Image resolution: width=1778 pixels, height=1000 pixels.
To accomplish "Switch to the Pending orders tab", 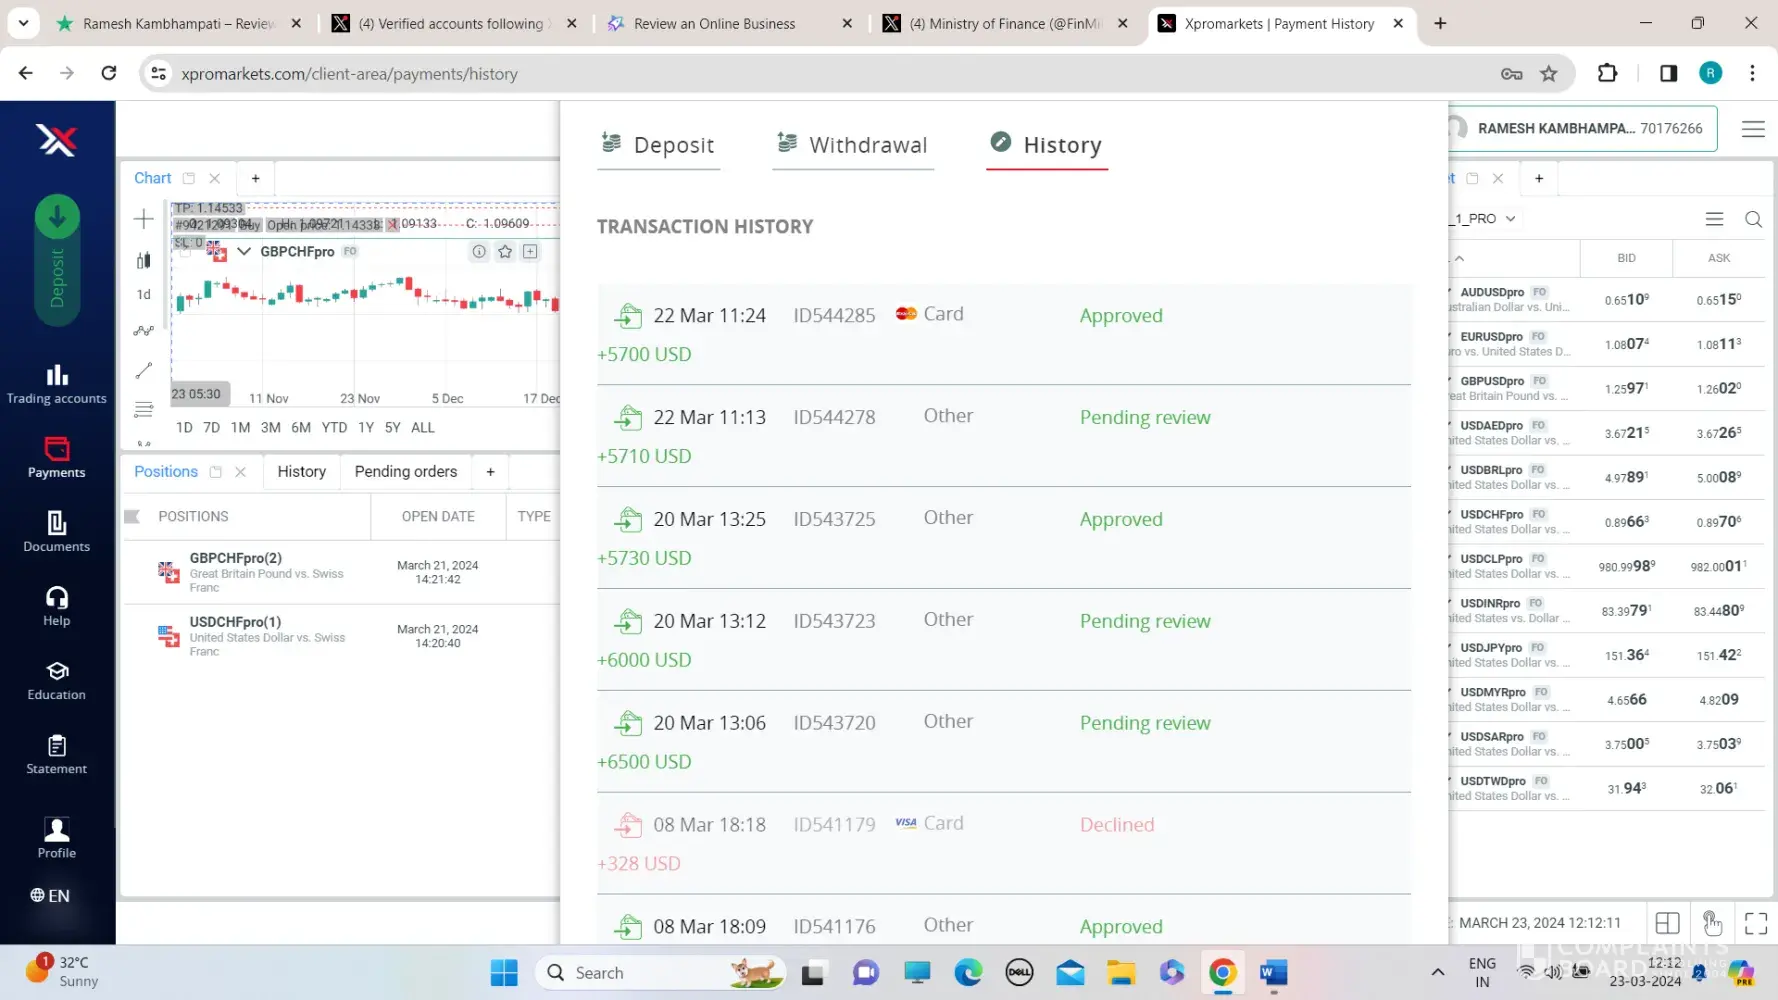I will pos(405,471).
